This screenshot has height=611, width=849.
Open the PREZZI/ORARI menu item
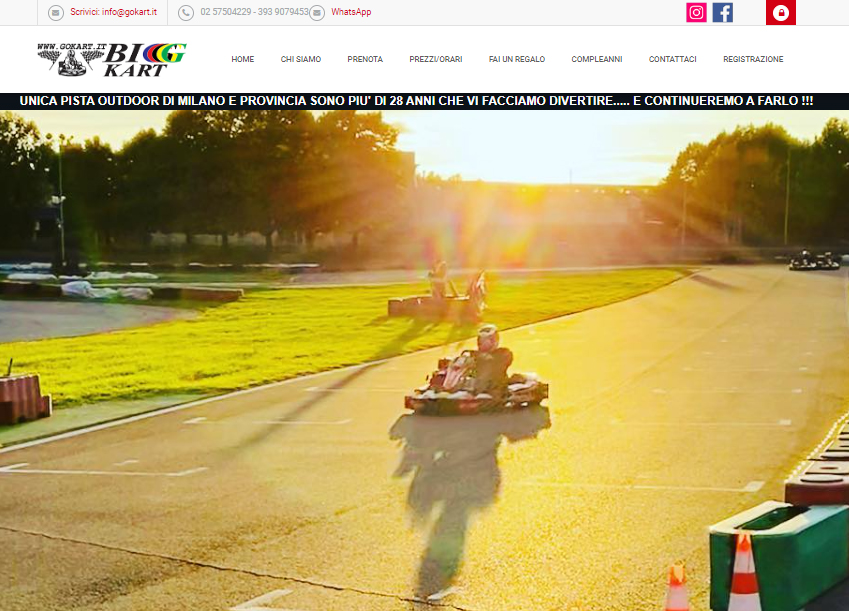pos(436,59)
